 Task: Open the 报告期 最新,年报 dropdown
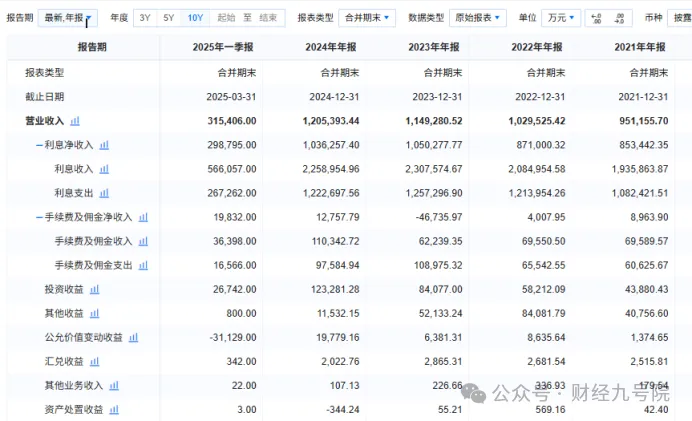pos(68,18)
